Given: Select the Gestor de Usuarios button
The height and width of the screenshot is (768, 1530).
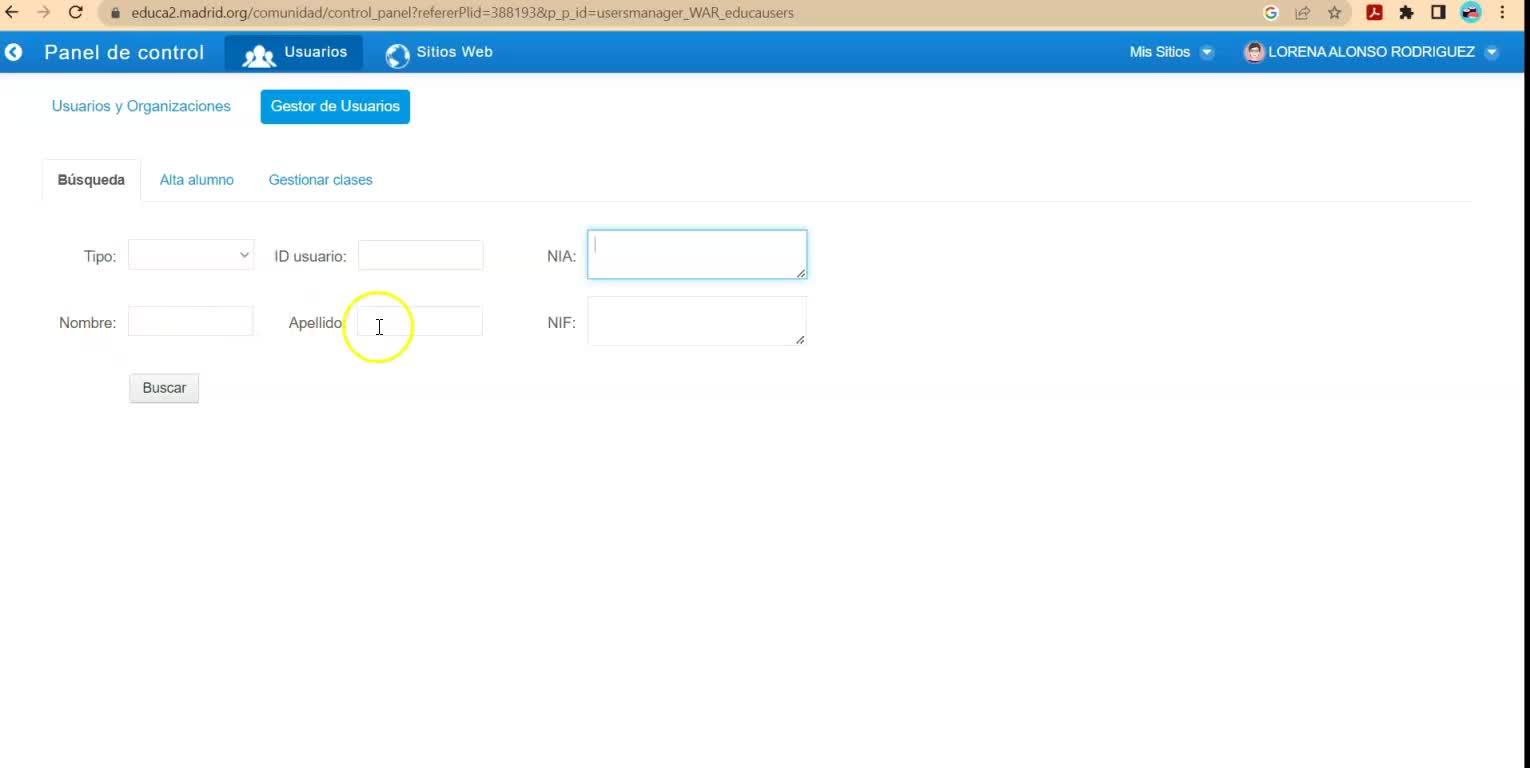Looking at the screenshot, I should tap(335, 106).
